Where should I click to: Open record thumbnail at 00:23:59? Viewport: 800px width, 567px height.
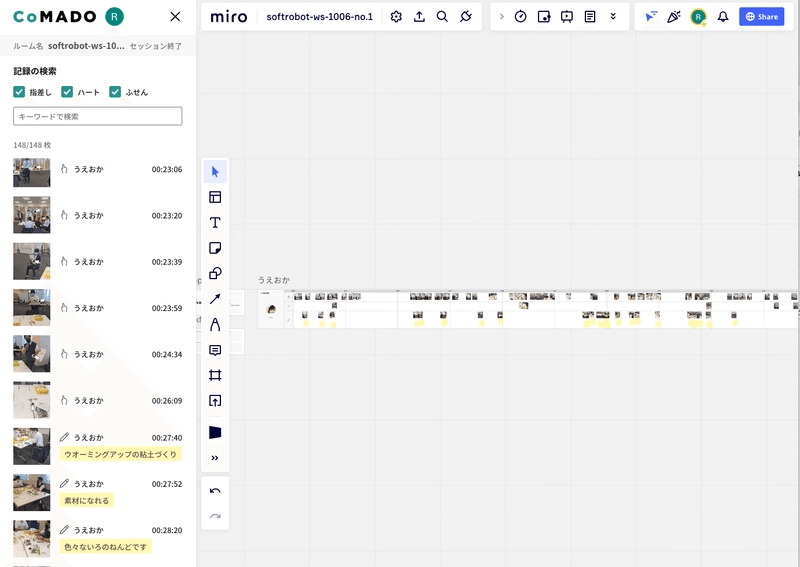[32, 308]
